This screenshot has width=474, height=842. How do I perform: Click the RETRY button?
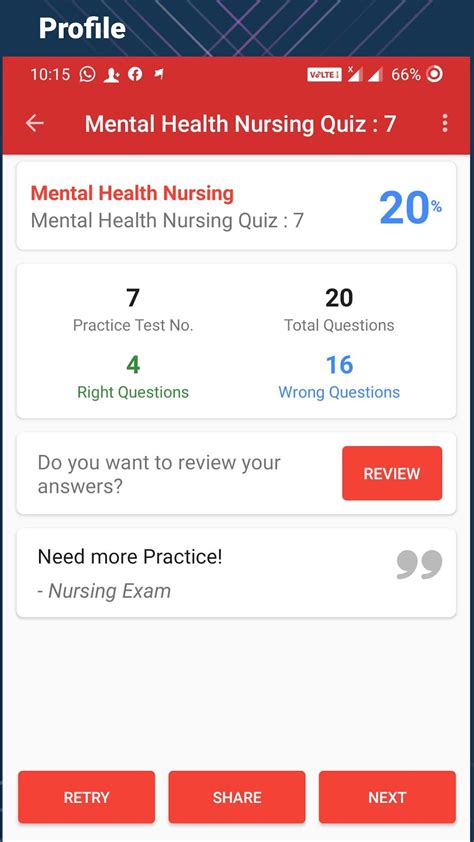[86, 797]
